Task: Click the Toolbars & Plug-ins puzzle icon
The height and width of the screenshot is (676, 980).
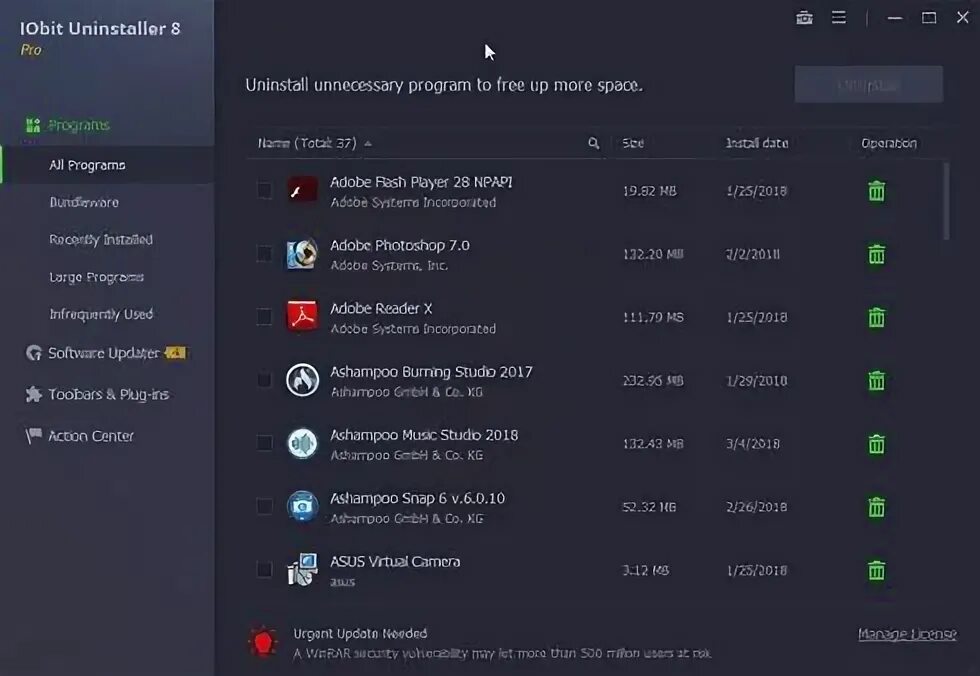Action: pyautogui.click(x=33, y=394)
